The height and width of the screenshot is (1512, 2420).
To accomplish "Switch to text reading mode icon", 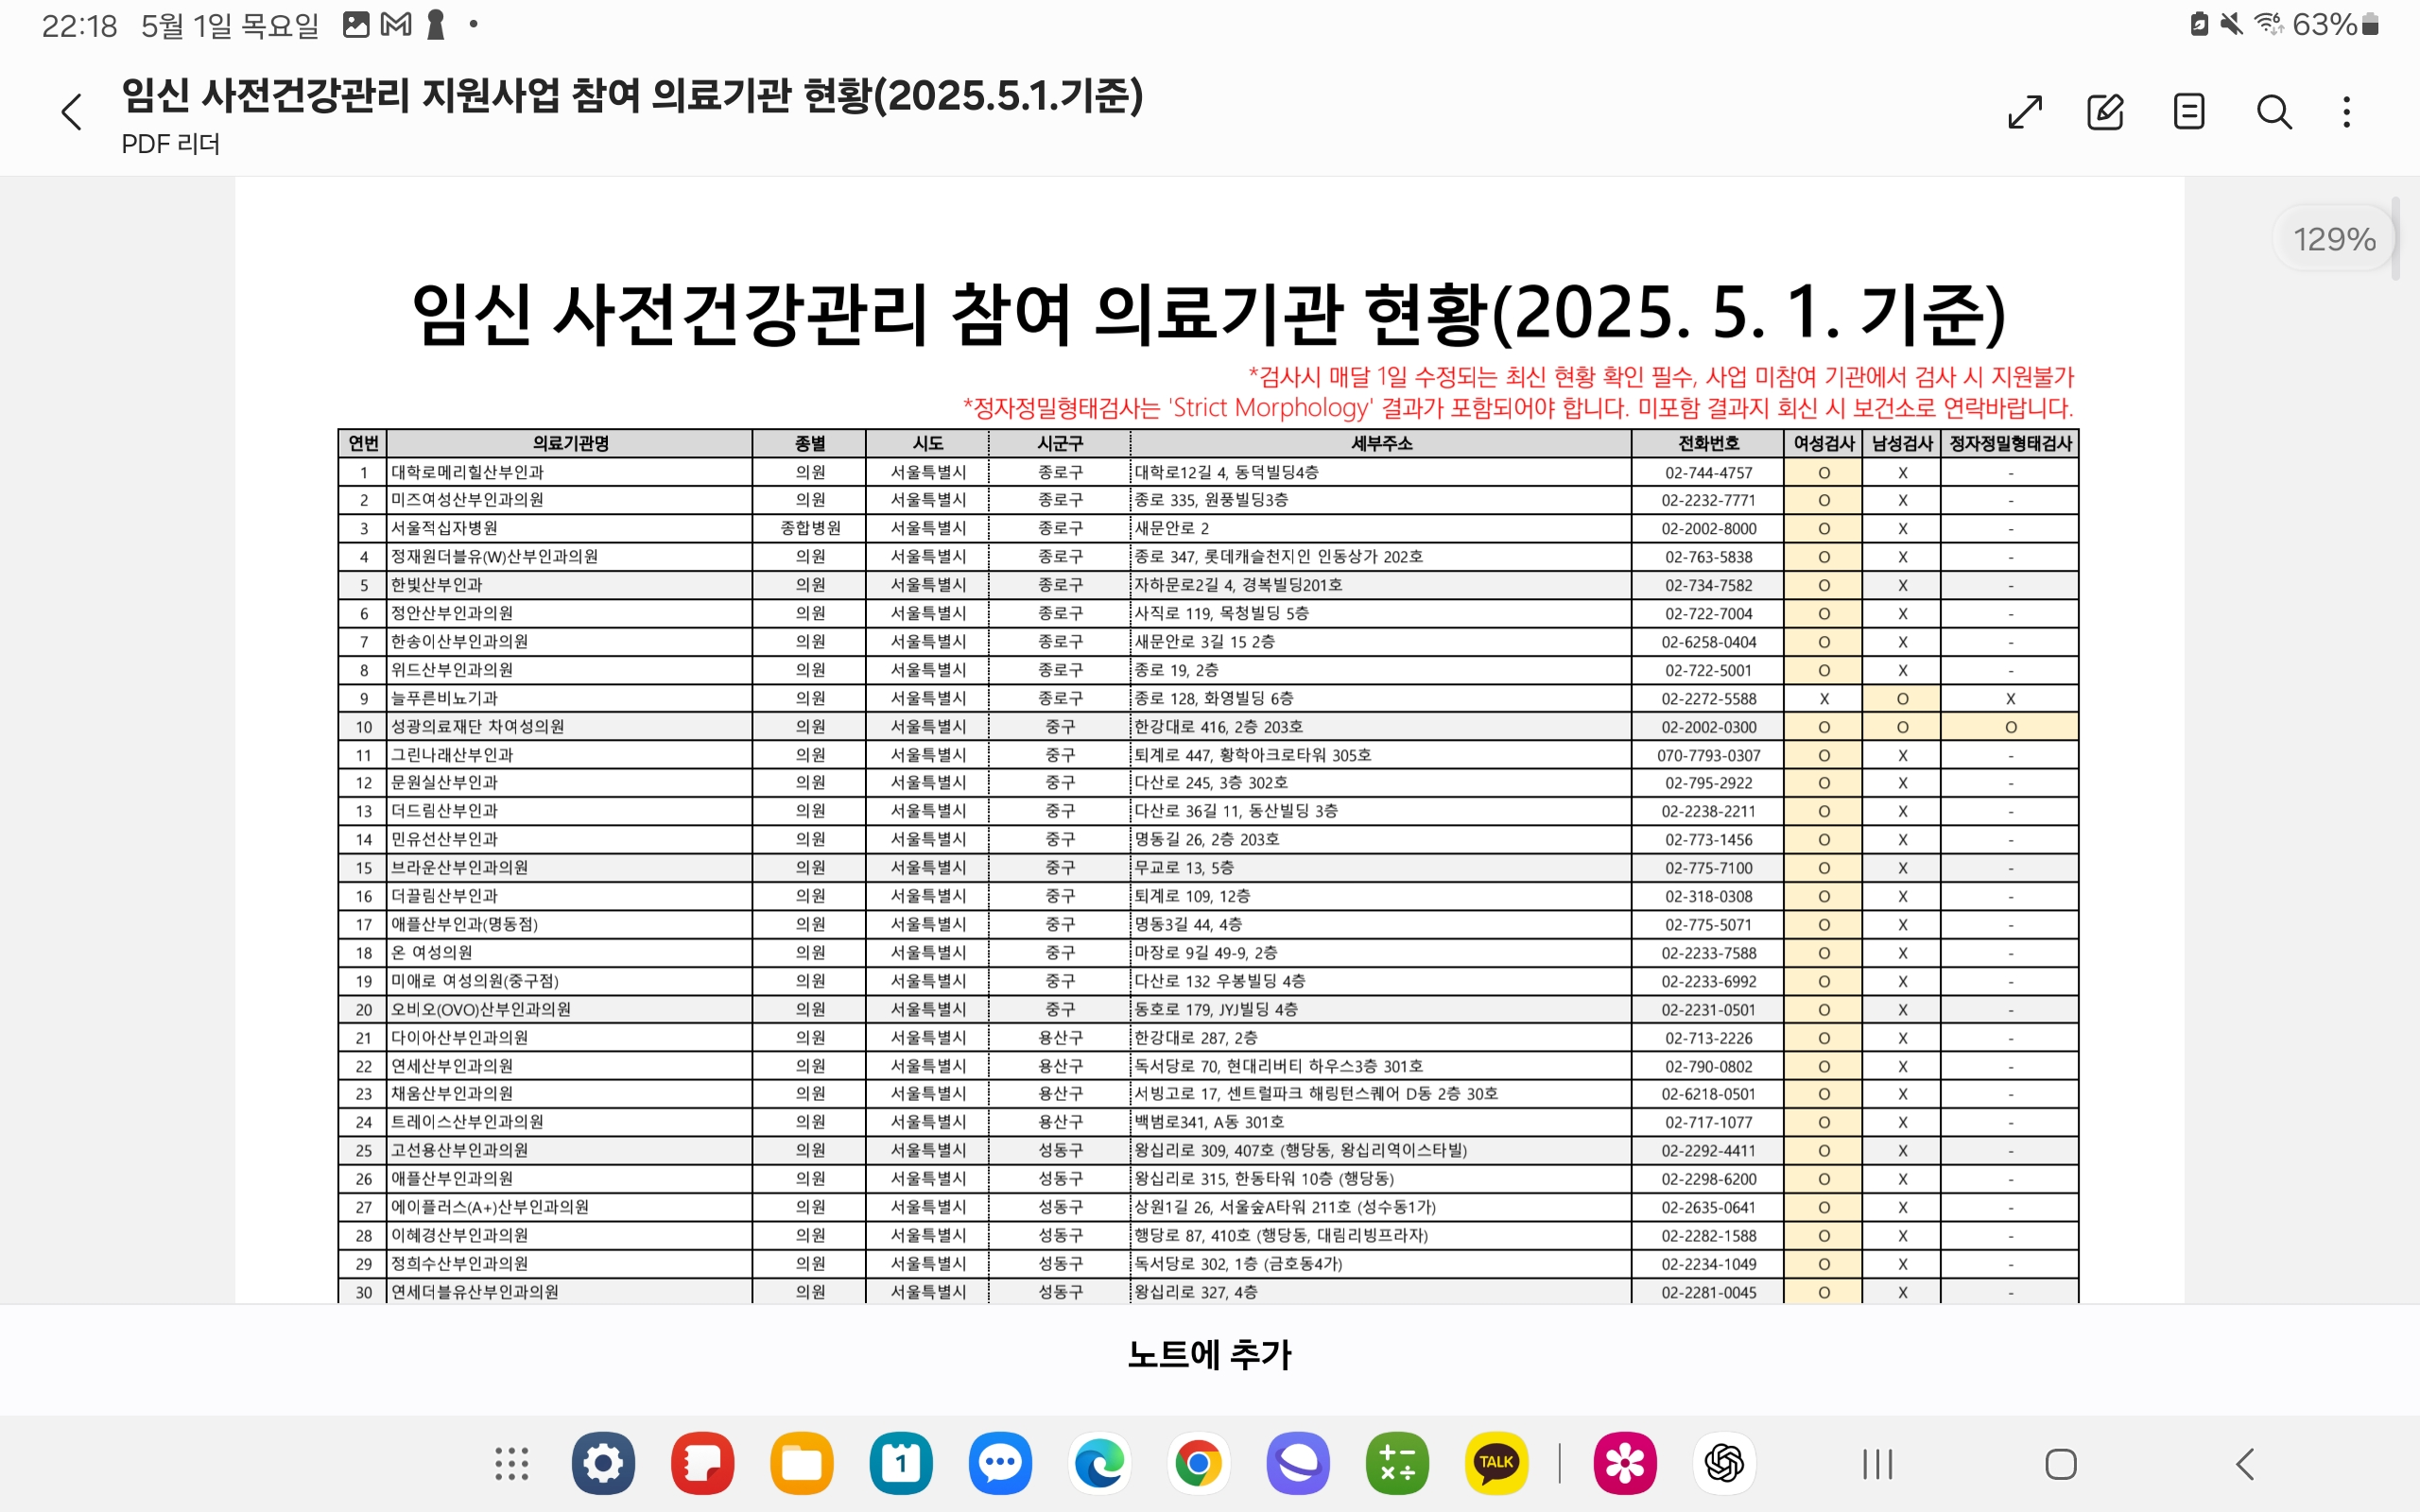I will tap(2189, 112).
